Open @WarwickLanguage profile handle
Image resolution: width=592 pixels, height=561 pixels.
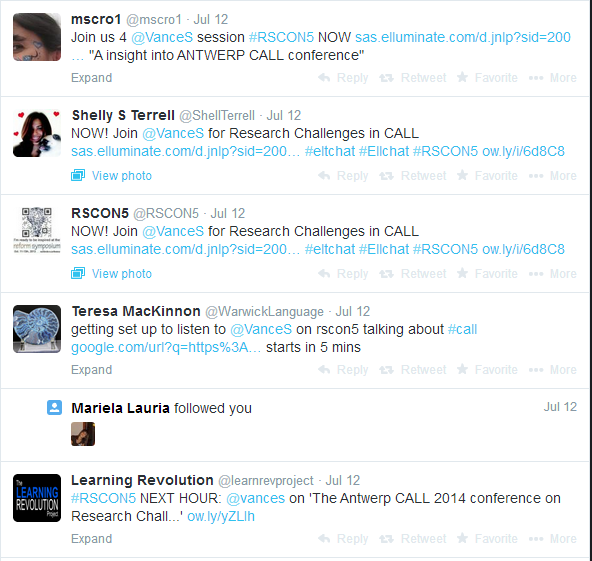tap(264, 311)
